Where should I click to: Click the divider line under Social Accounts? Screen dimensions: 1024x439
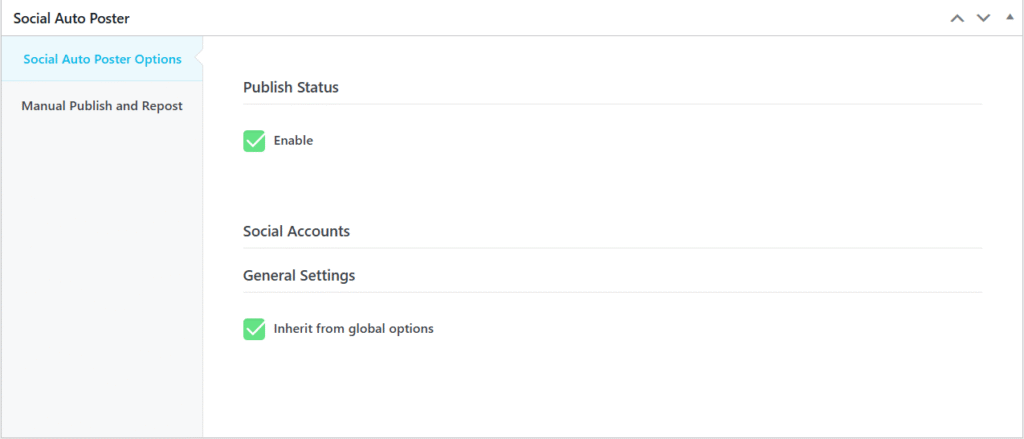[612, 248]
